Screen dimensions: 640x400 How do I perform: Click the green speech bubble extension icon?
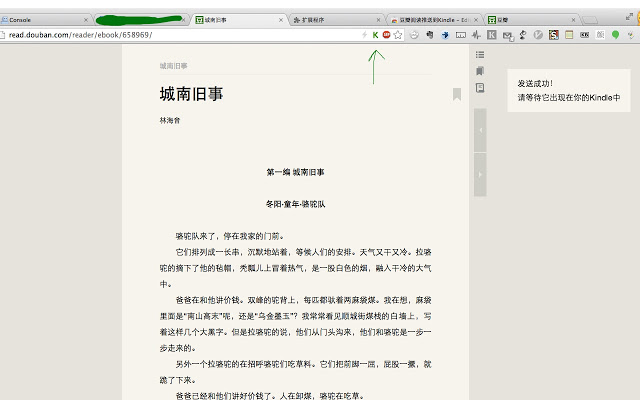click(616, 35)
